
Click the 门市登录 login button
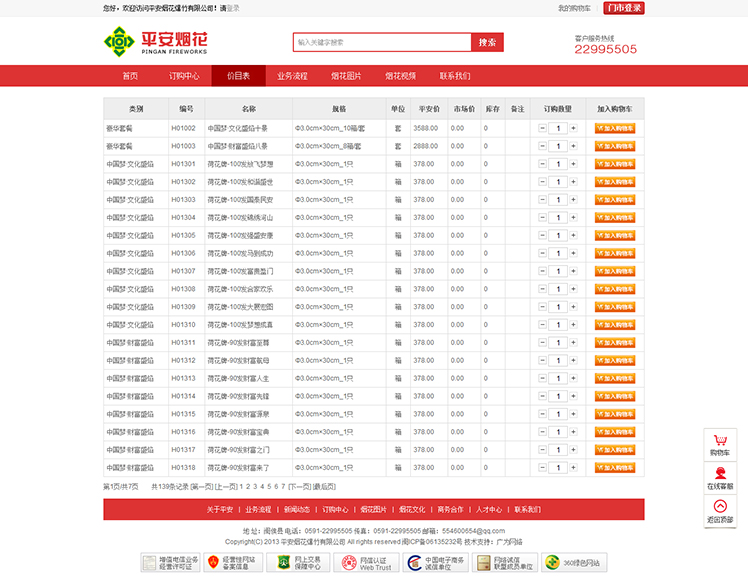(625, 8)
